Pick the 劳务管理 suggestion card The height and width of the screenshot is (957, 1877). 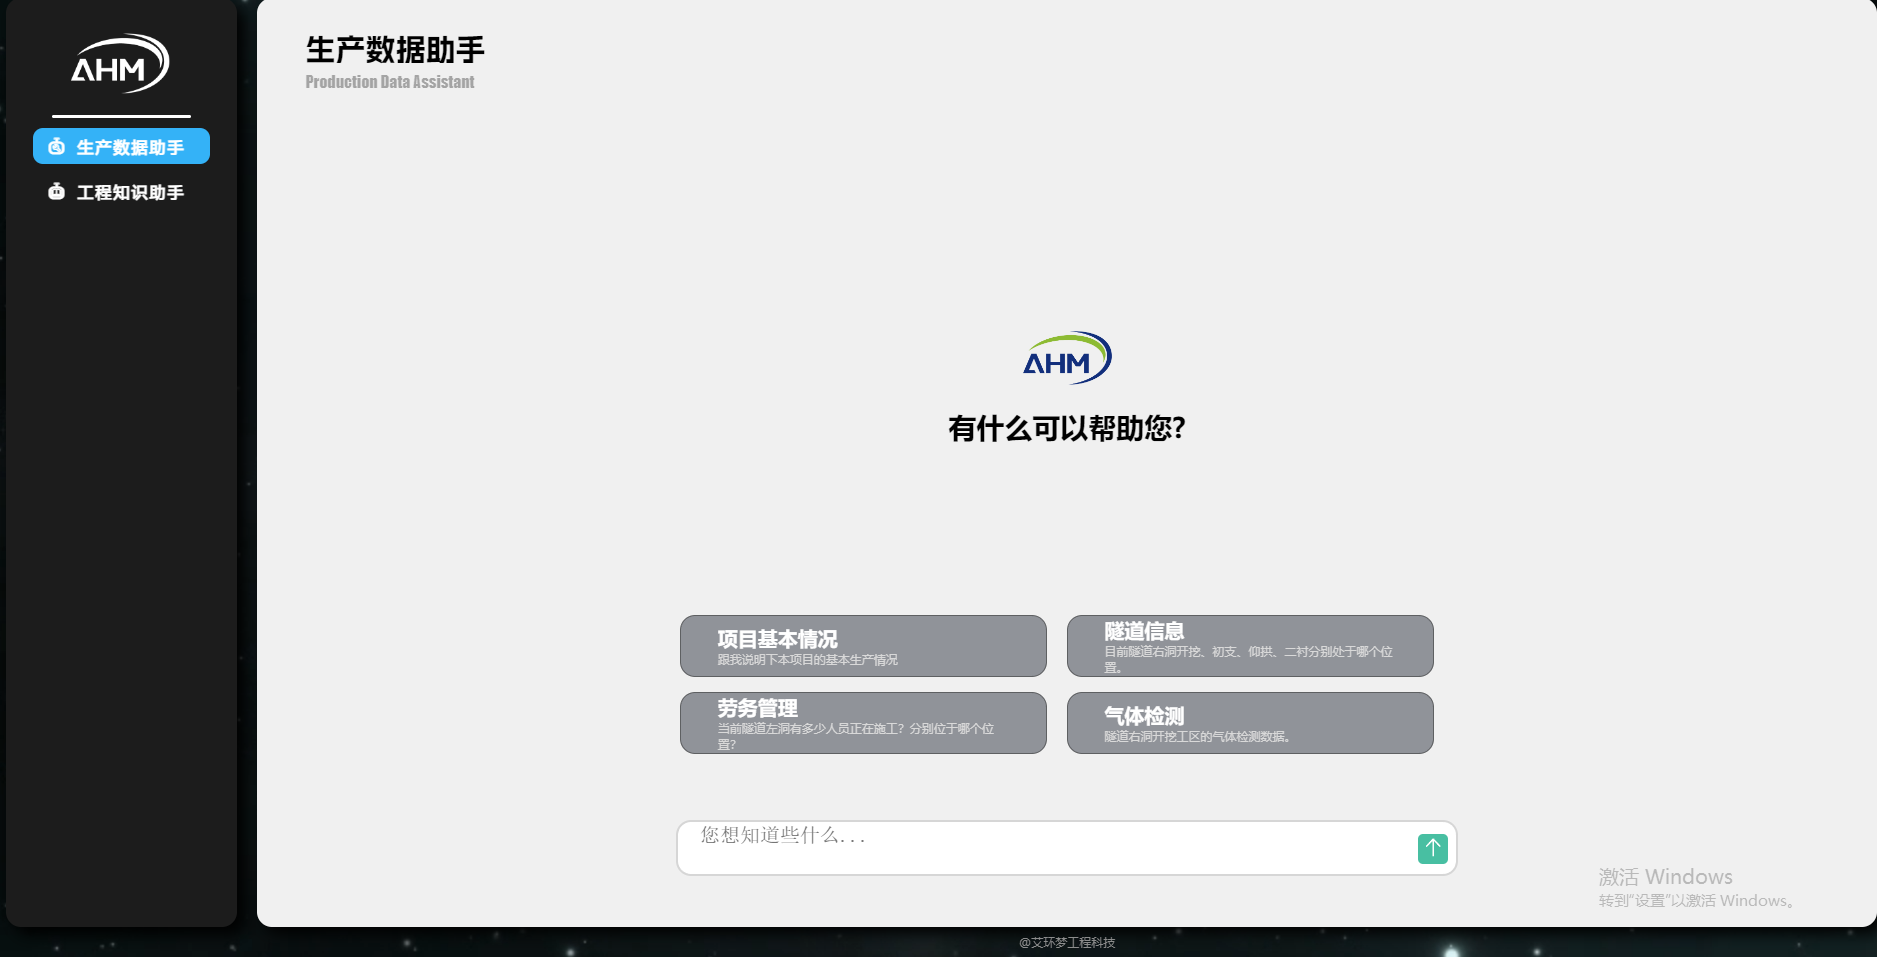click(x=863, y=723)
